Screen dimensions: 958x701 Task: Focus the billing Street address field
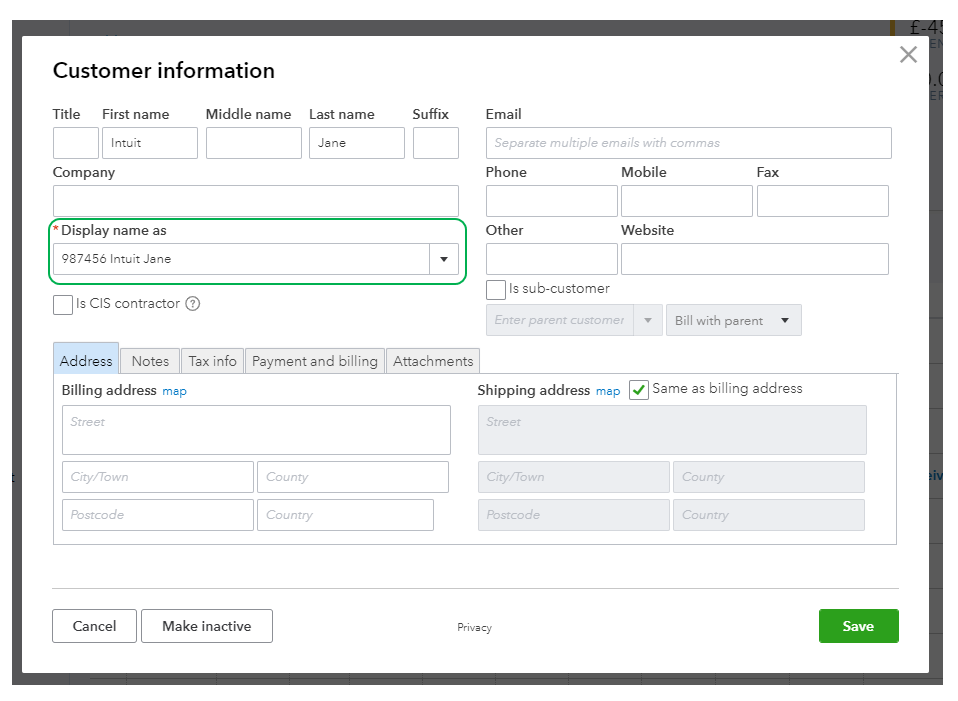click(x=256, y=430)
